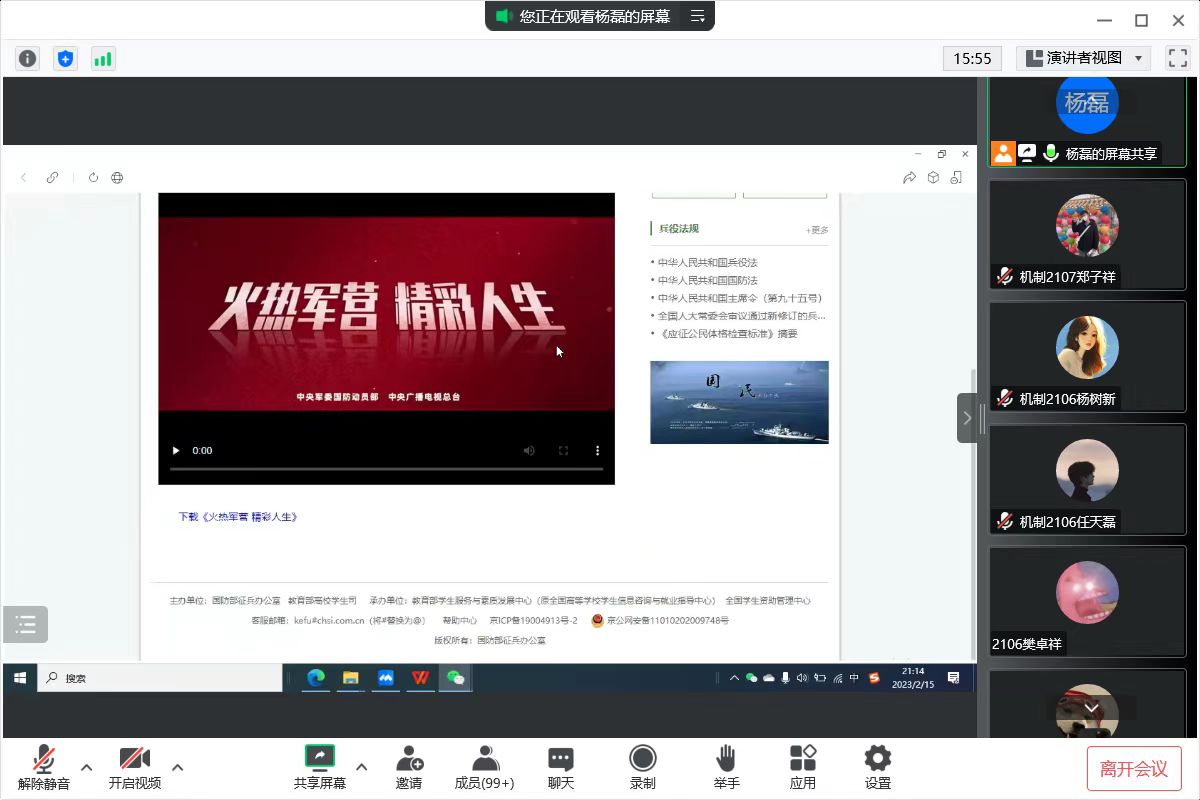Screen dimensions: 1200x800
Task: Open File Explorer on shared taskbar
Action: [351, 678]
